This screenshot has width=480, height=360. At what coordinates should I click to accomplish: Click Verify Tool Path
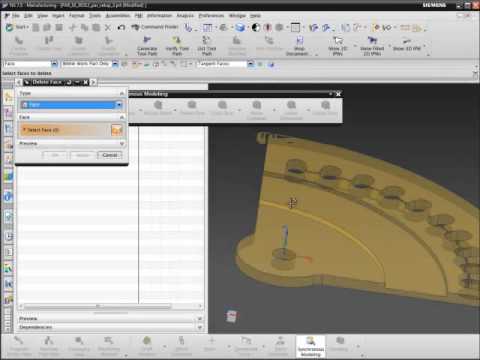pyautogui.click(x=177, y=46)
